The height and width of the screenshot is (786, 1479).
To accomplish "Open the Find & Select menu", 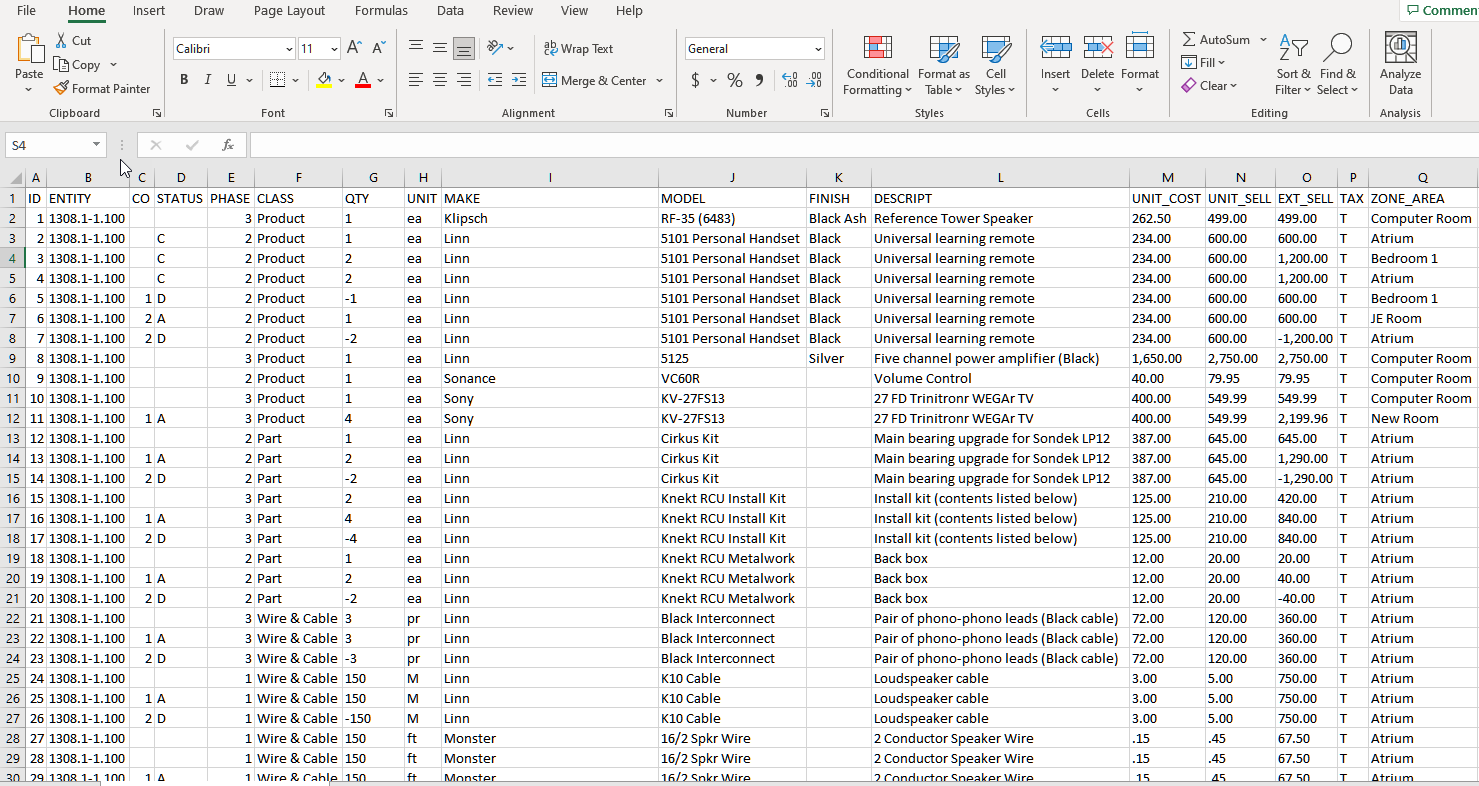I will (x=1338, y=65).
